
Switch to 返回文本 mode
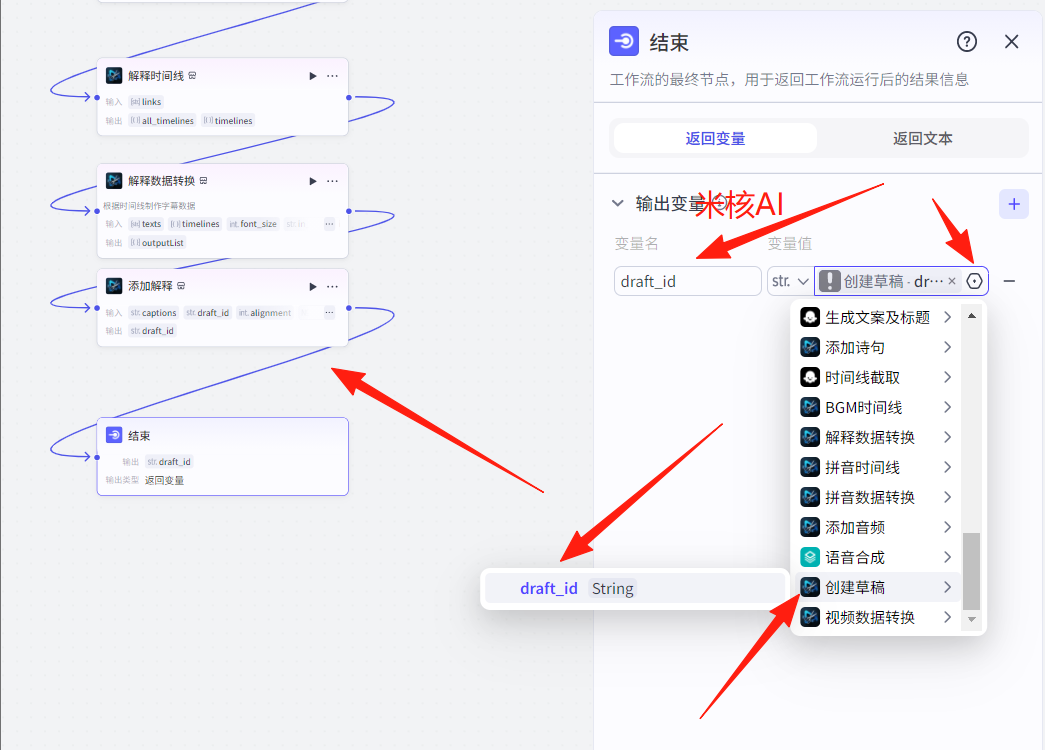click(x=922, y=139)
